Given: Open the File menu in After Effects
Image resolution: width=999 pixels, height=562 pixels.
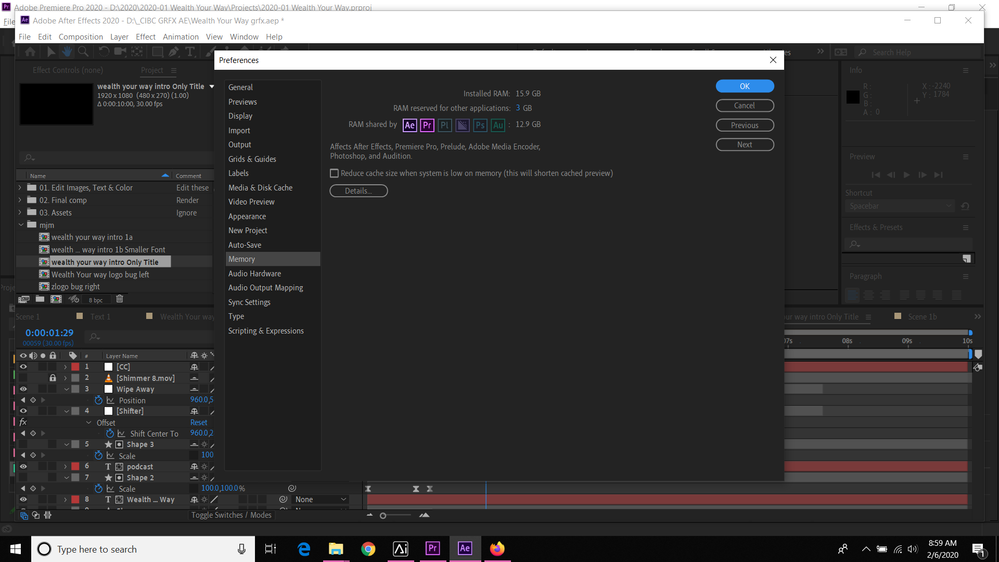Looking at the screenshot, I should pos(24,37).
